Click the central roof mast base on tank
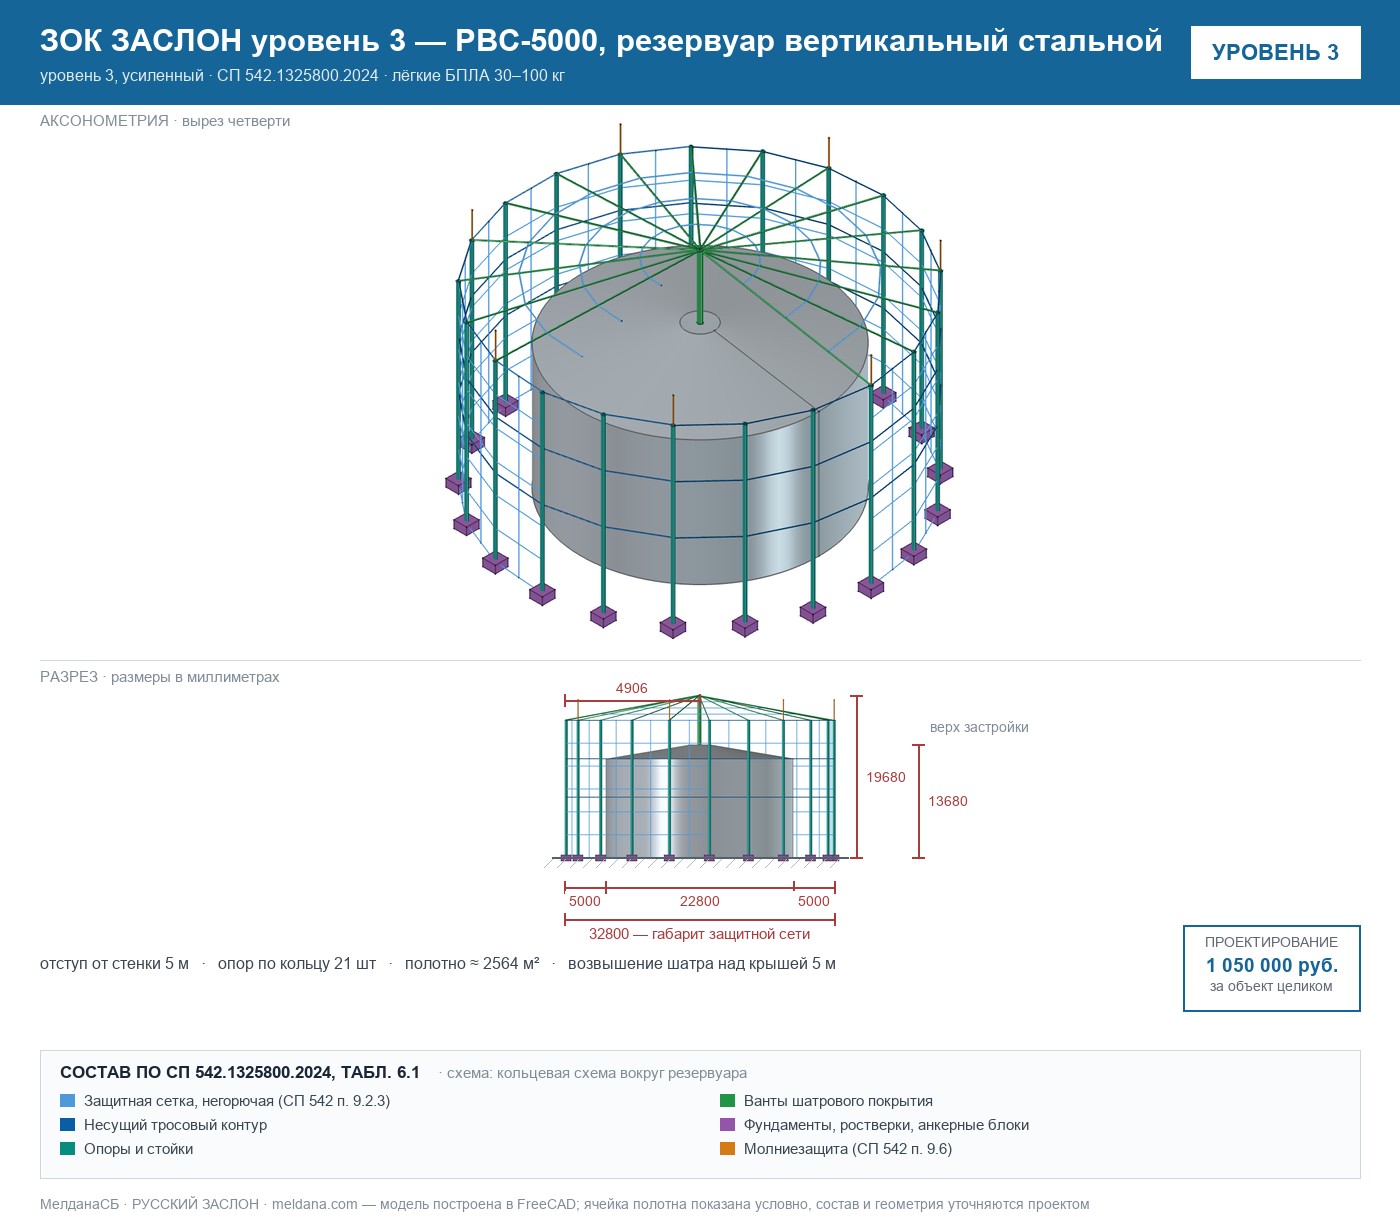Viewport: 1400px width, 1230px height. [700, 321]
